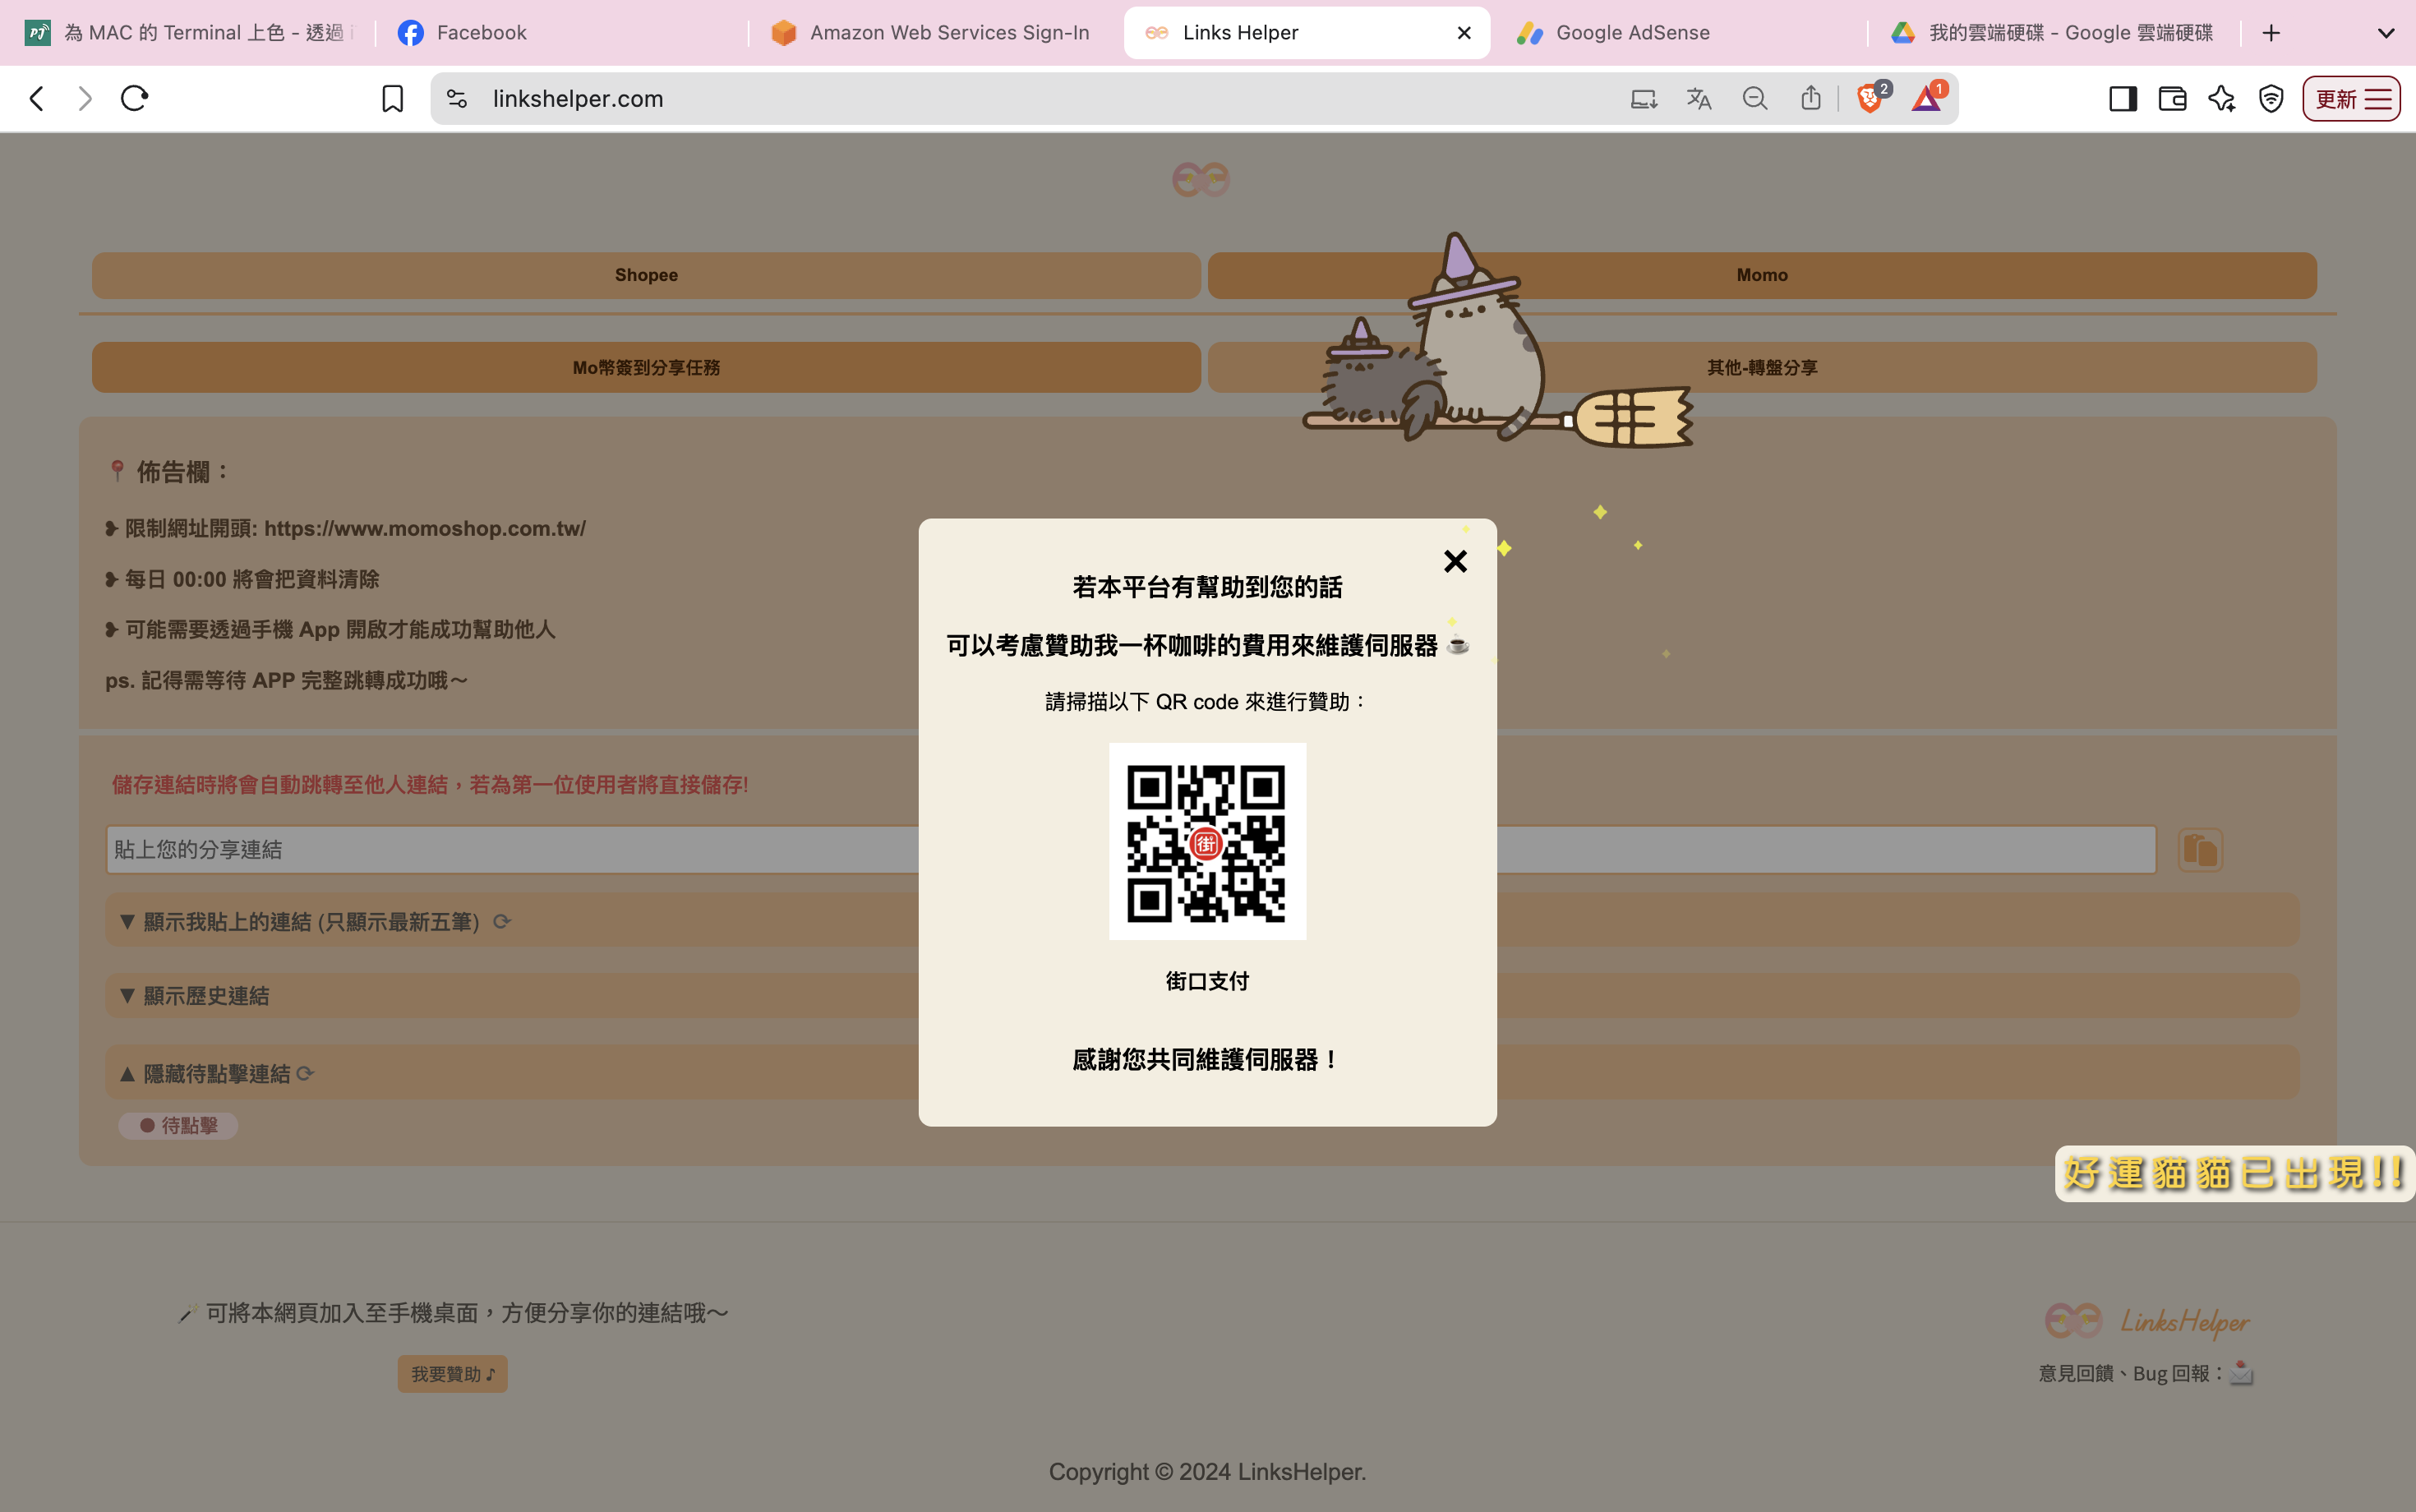Open Brave Shields lion icon
The height and width of the screenshot is (1512, 2416).
pyautogui.click(x=1870, y=98)
